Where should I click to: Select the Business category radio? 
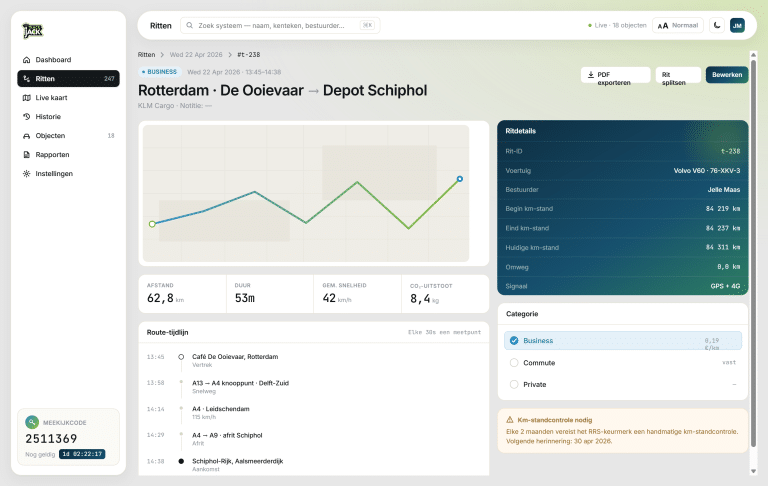click(514, 340)
